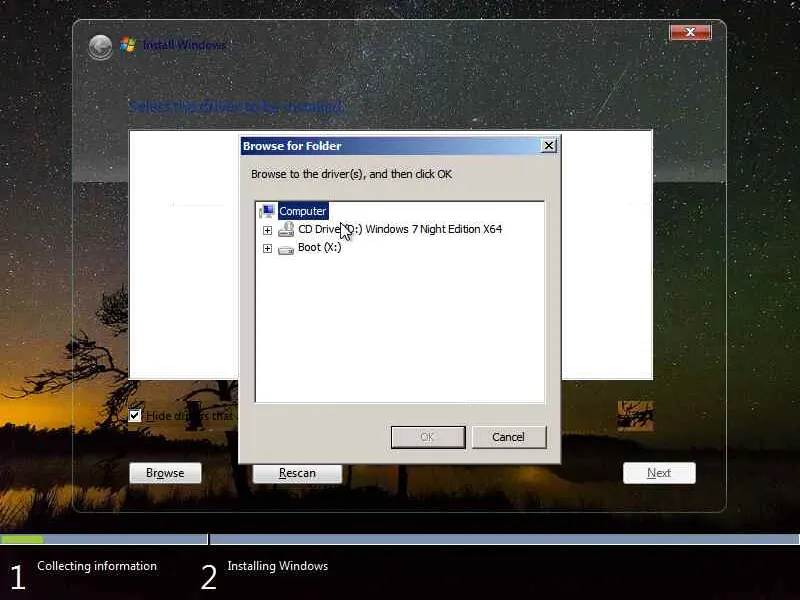Image resolution: width=800 pixels, height=600 pixels.
Task: Click the Rescan button
Action: click(x=297, y=473)
